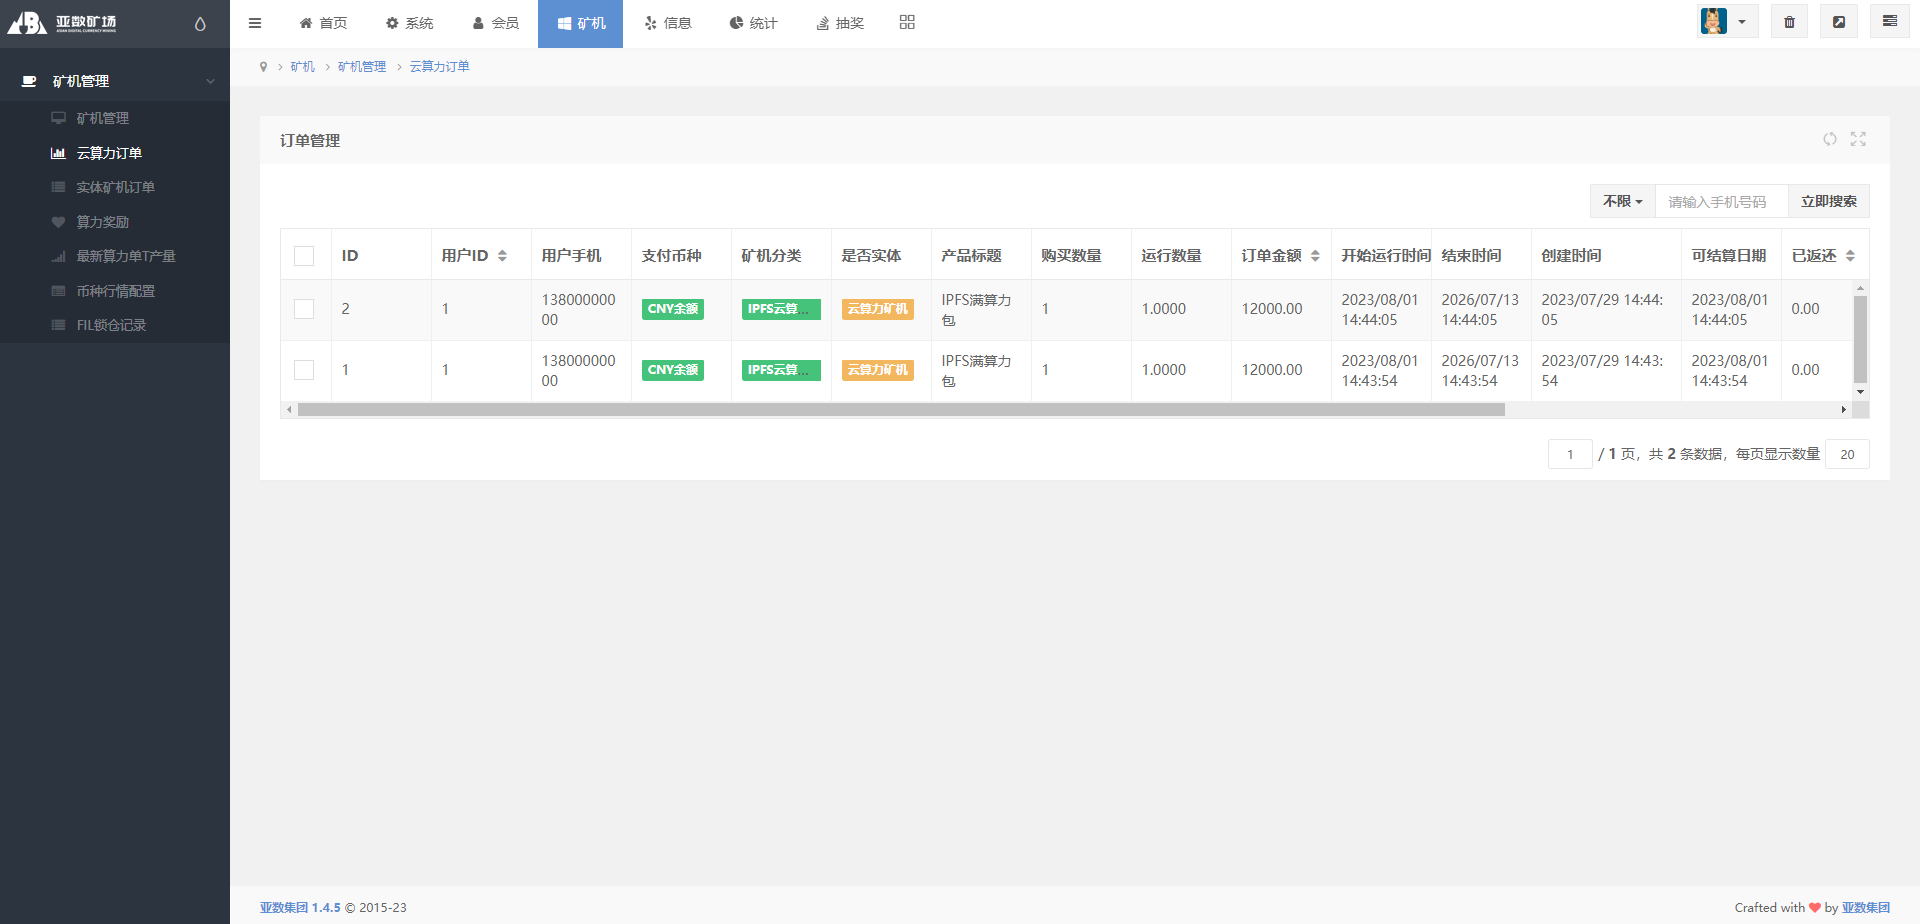Screen dimensions: 1920x924
Task: Open 实体矿机订单 in the sidebar
Action: coord(115,187)
